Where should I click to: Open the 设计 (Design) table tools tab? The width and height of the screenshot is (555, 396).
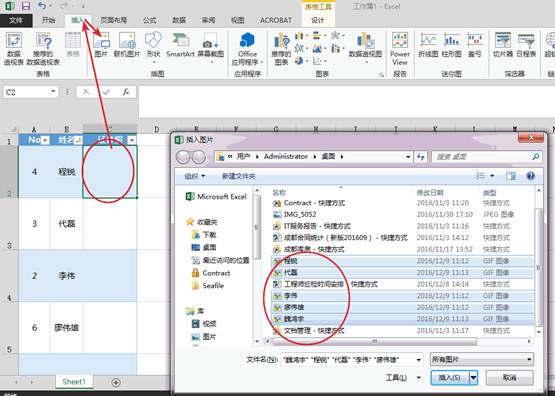pos(317,20)
